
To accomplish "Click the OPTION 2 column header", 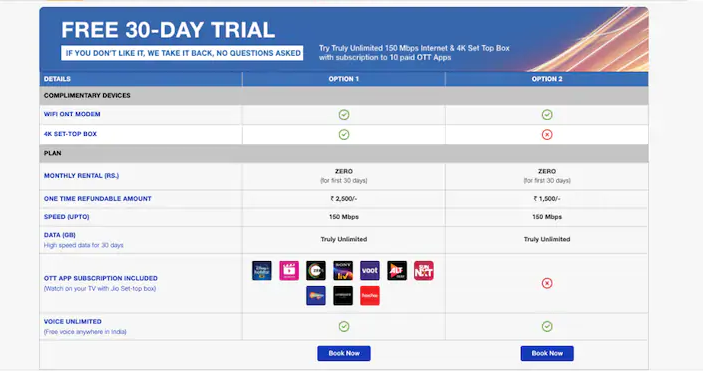I will [547, 79].
